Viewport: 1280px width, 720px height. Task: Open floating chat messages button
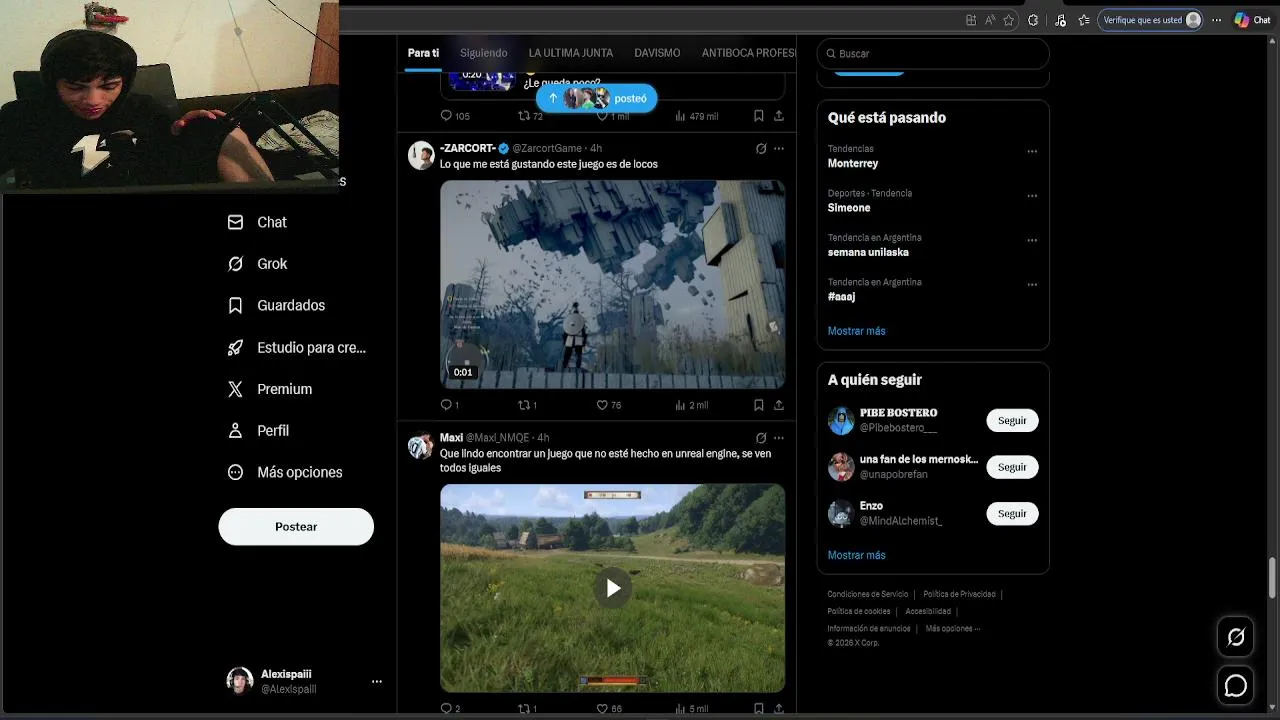[1236, 686]
